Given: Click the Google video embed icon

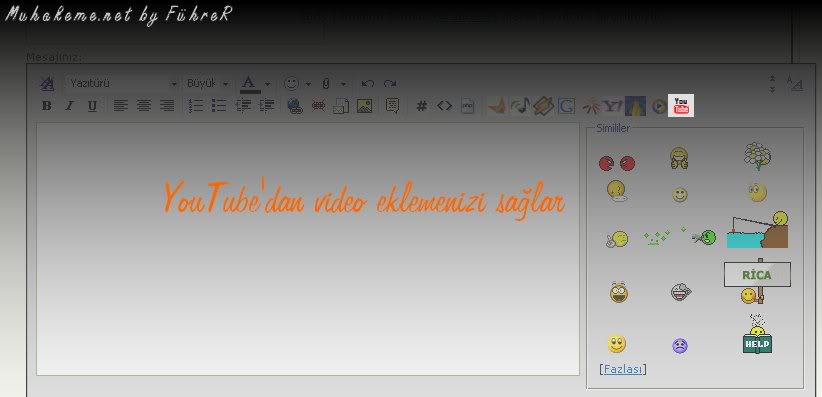Looking at the screenshot, I should pos(566,106).
